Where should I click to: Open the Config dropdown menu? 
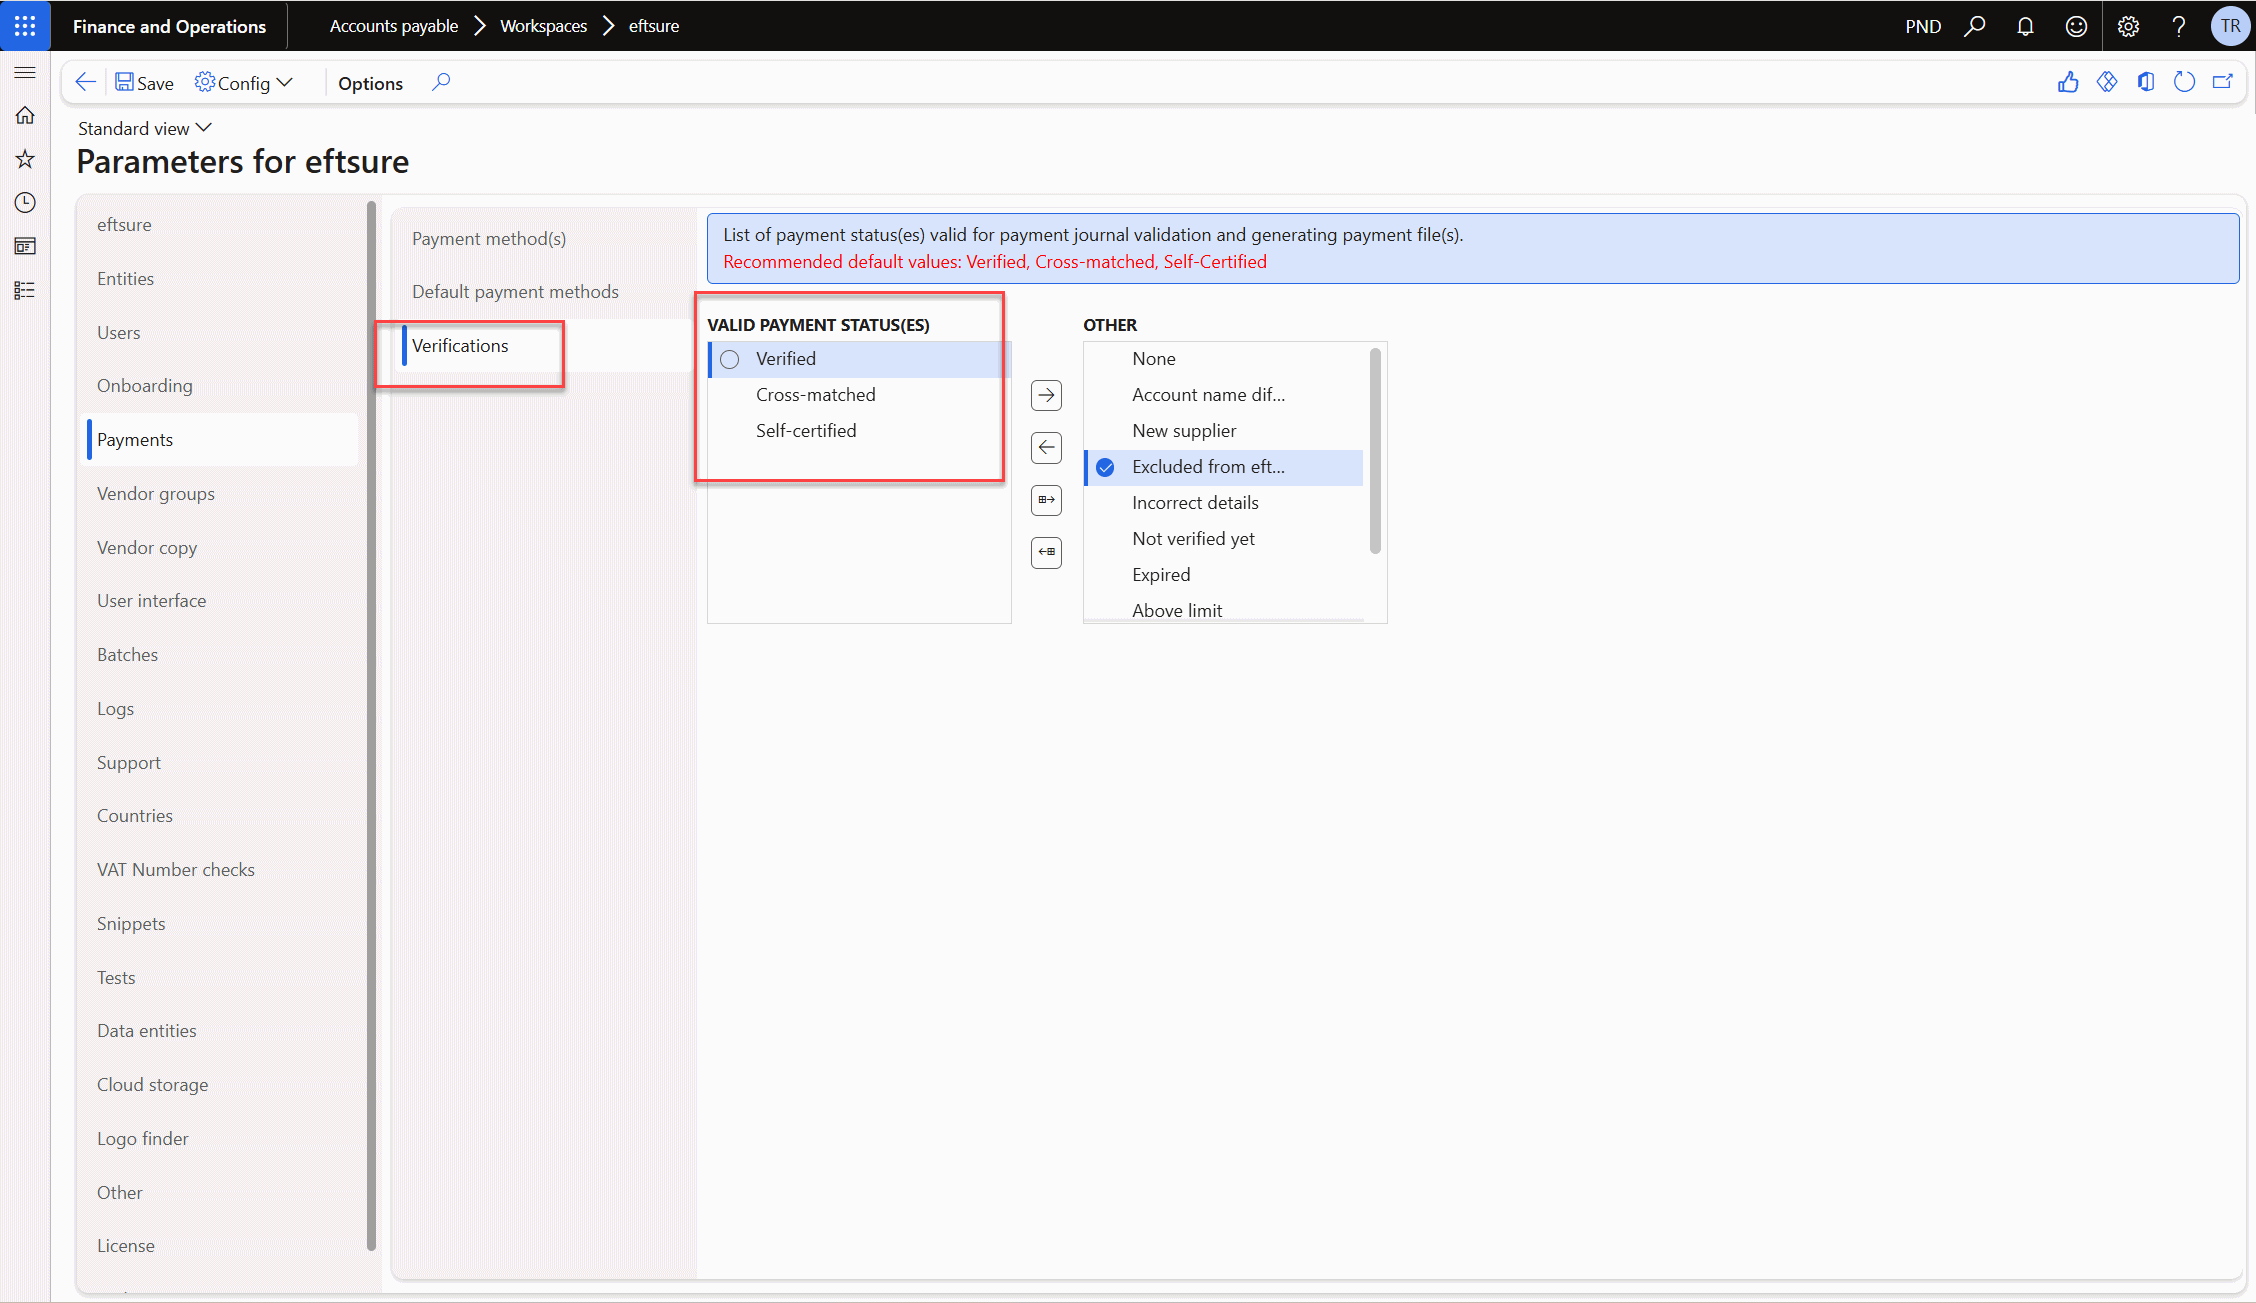pos(244,83)
